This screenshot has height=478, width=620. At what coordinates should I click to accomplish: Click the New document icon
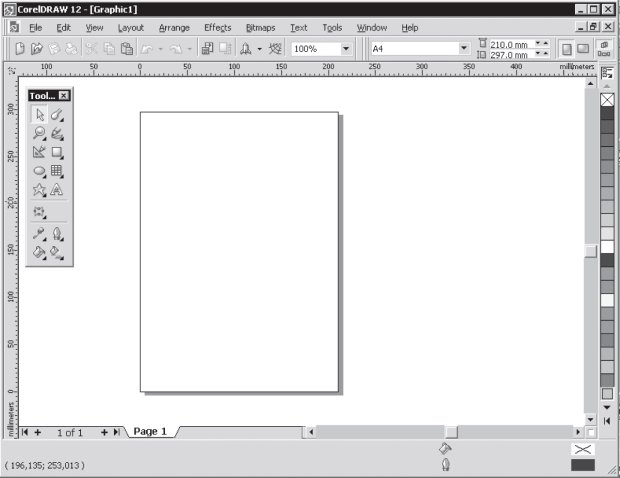pos(20,49)
